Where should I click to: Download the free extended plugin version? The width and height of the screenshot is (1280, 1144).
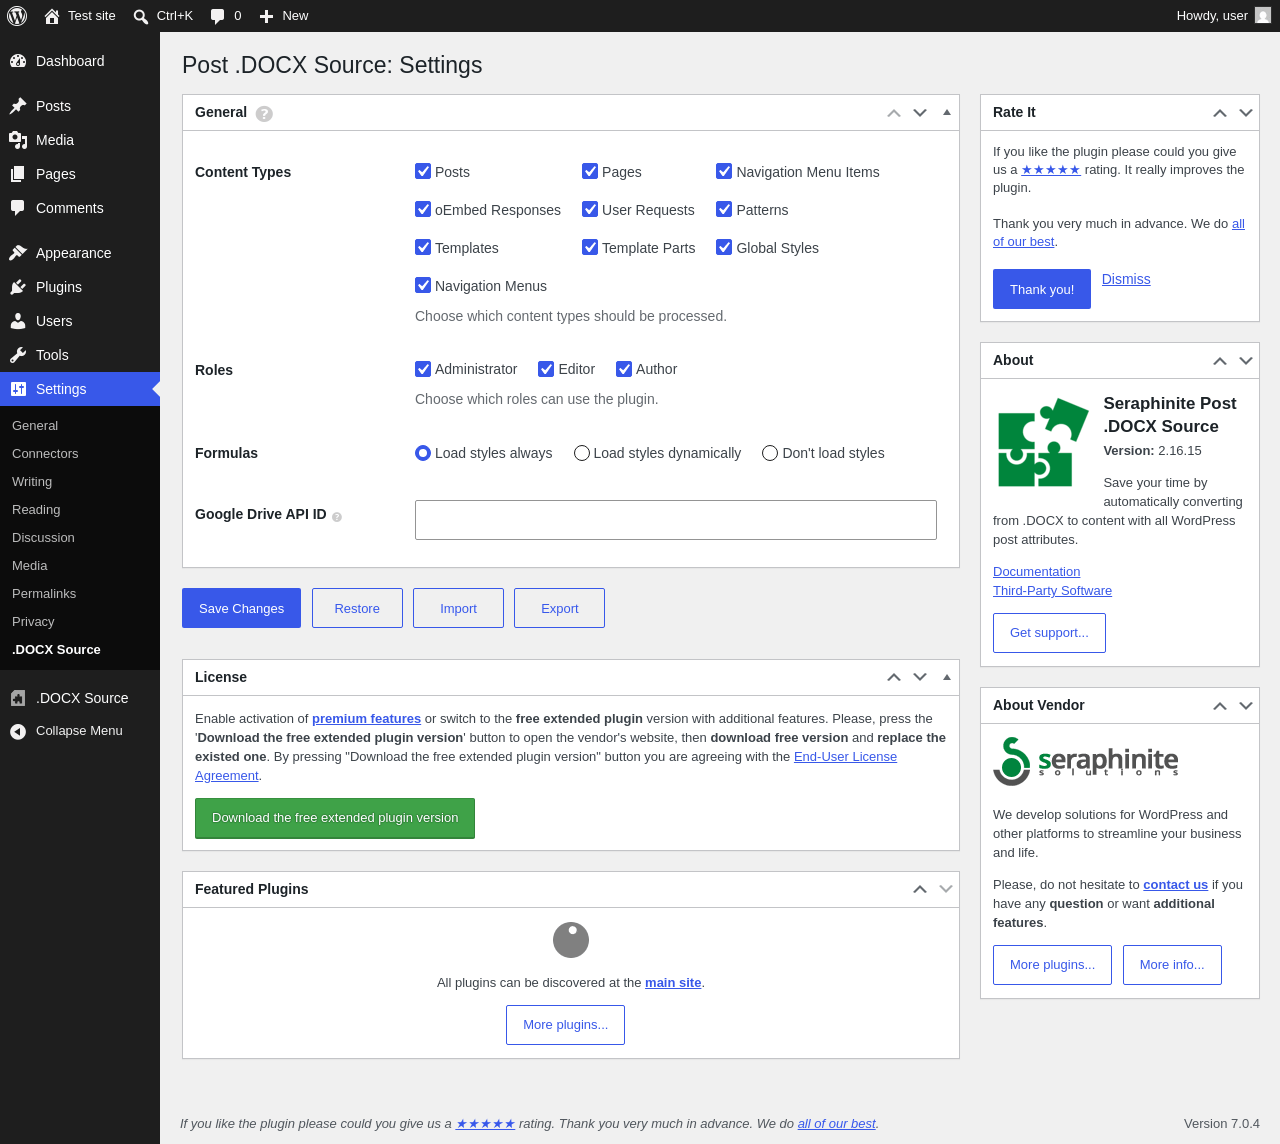(x=335, y=818)
